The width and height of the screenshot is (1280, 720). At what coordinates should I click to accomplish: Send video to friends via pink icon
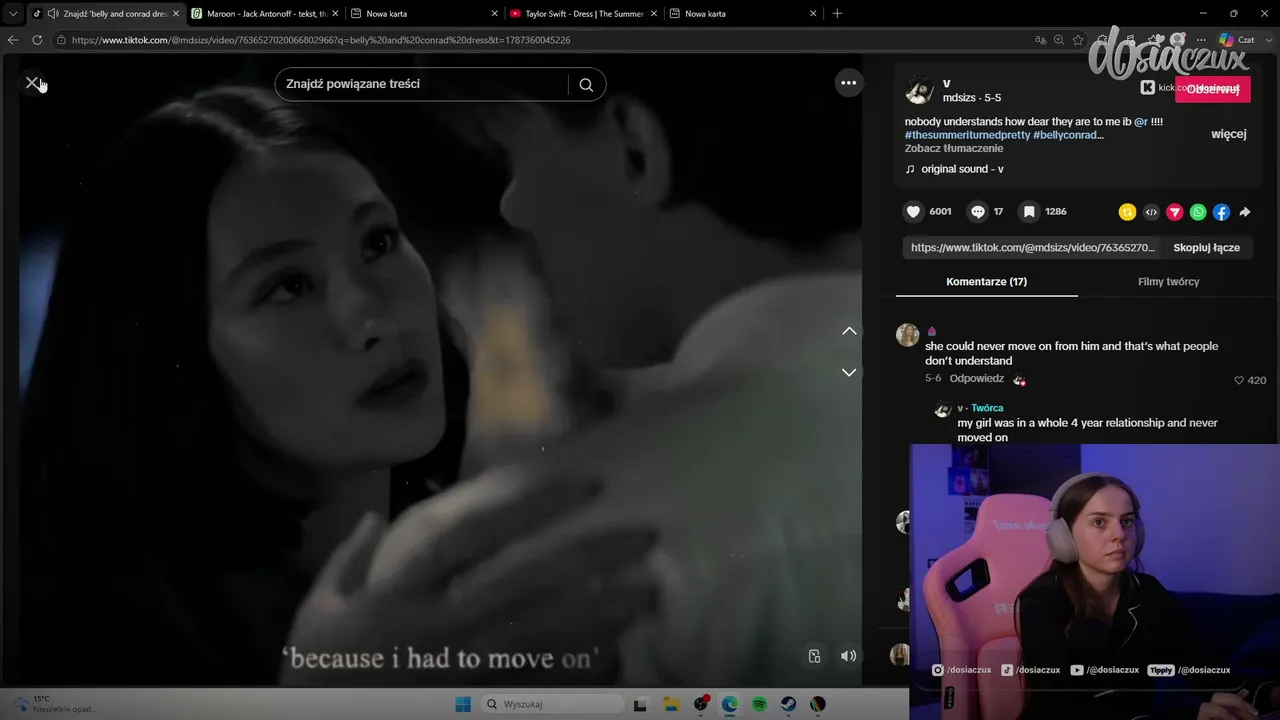click(1175, 212)
